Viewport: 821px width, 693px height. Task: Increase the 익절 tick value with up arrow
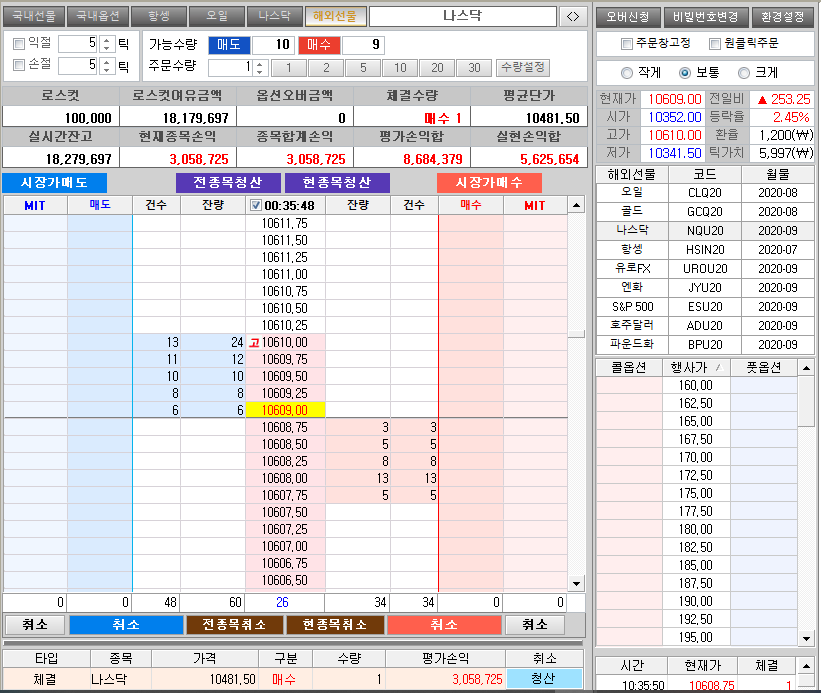107,39
